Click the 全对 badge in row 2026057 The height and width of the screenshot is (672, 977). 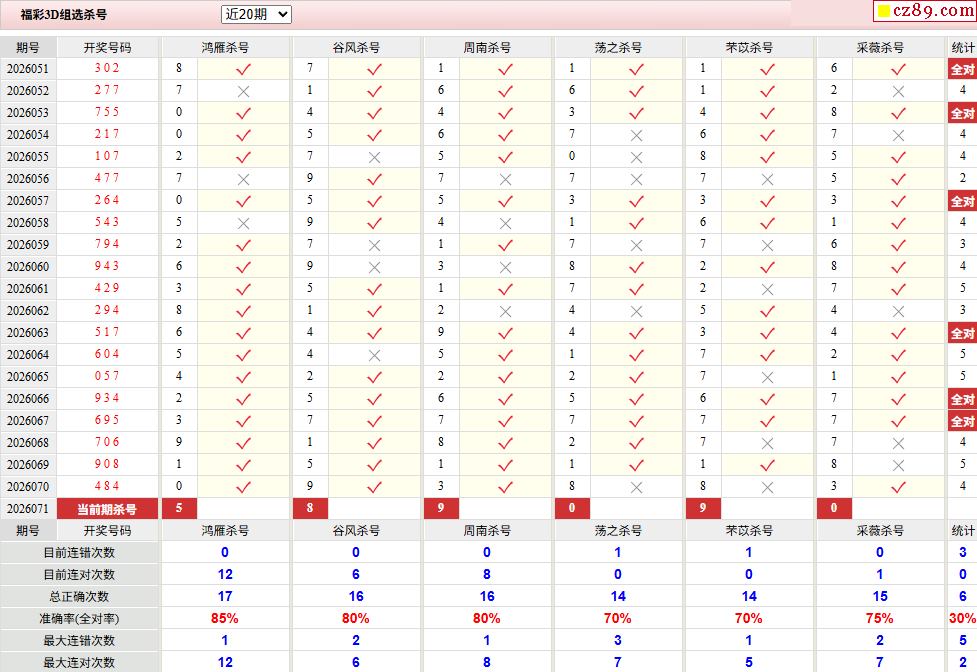click(962, 201)
